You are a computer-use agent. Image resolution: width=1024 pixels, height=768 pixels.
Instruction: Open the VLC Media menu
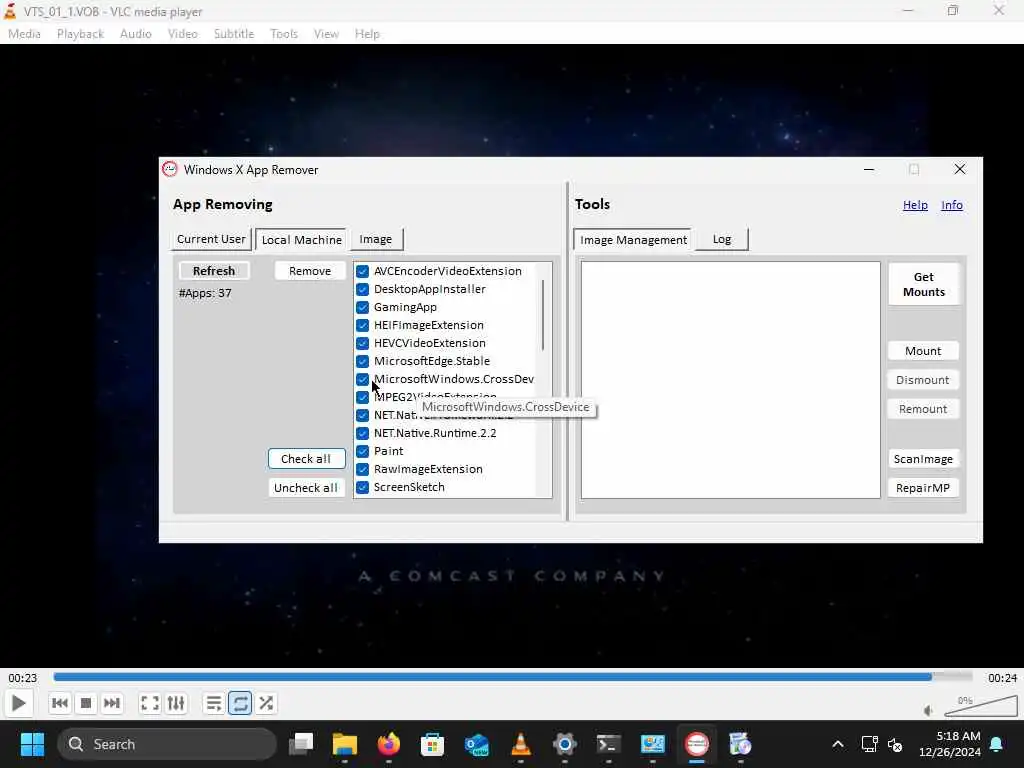point(24,34)
